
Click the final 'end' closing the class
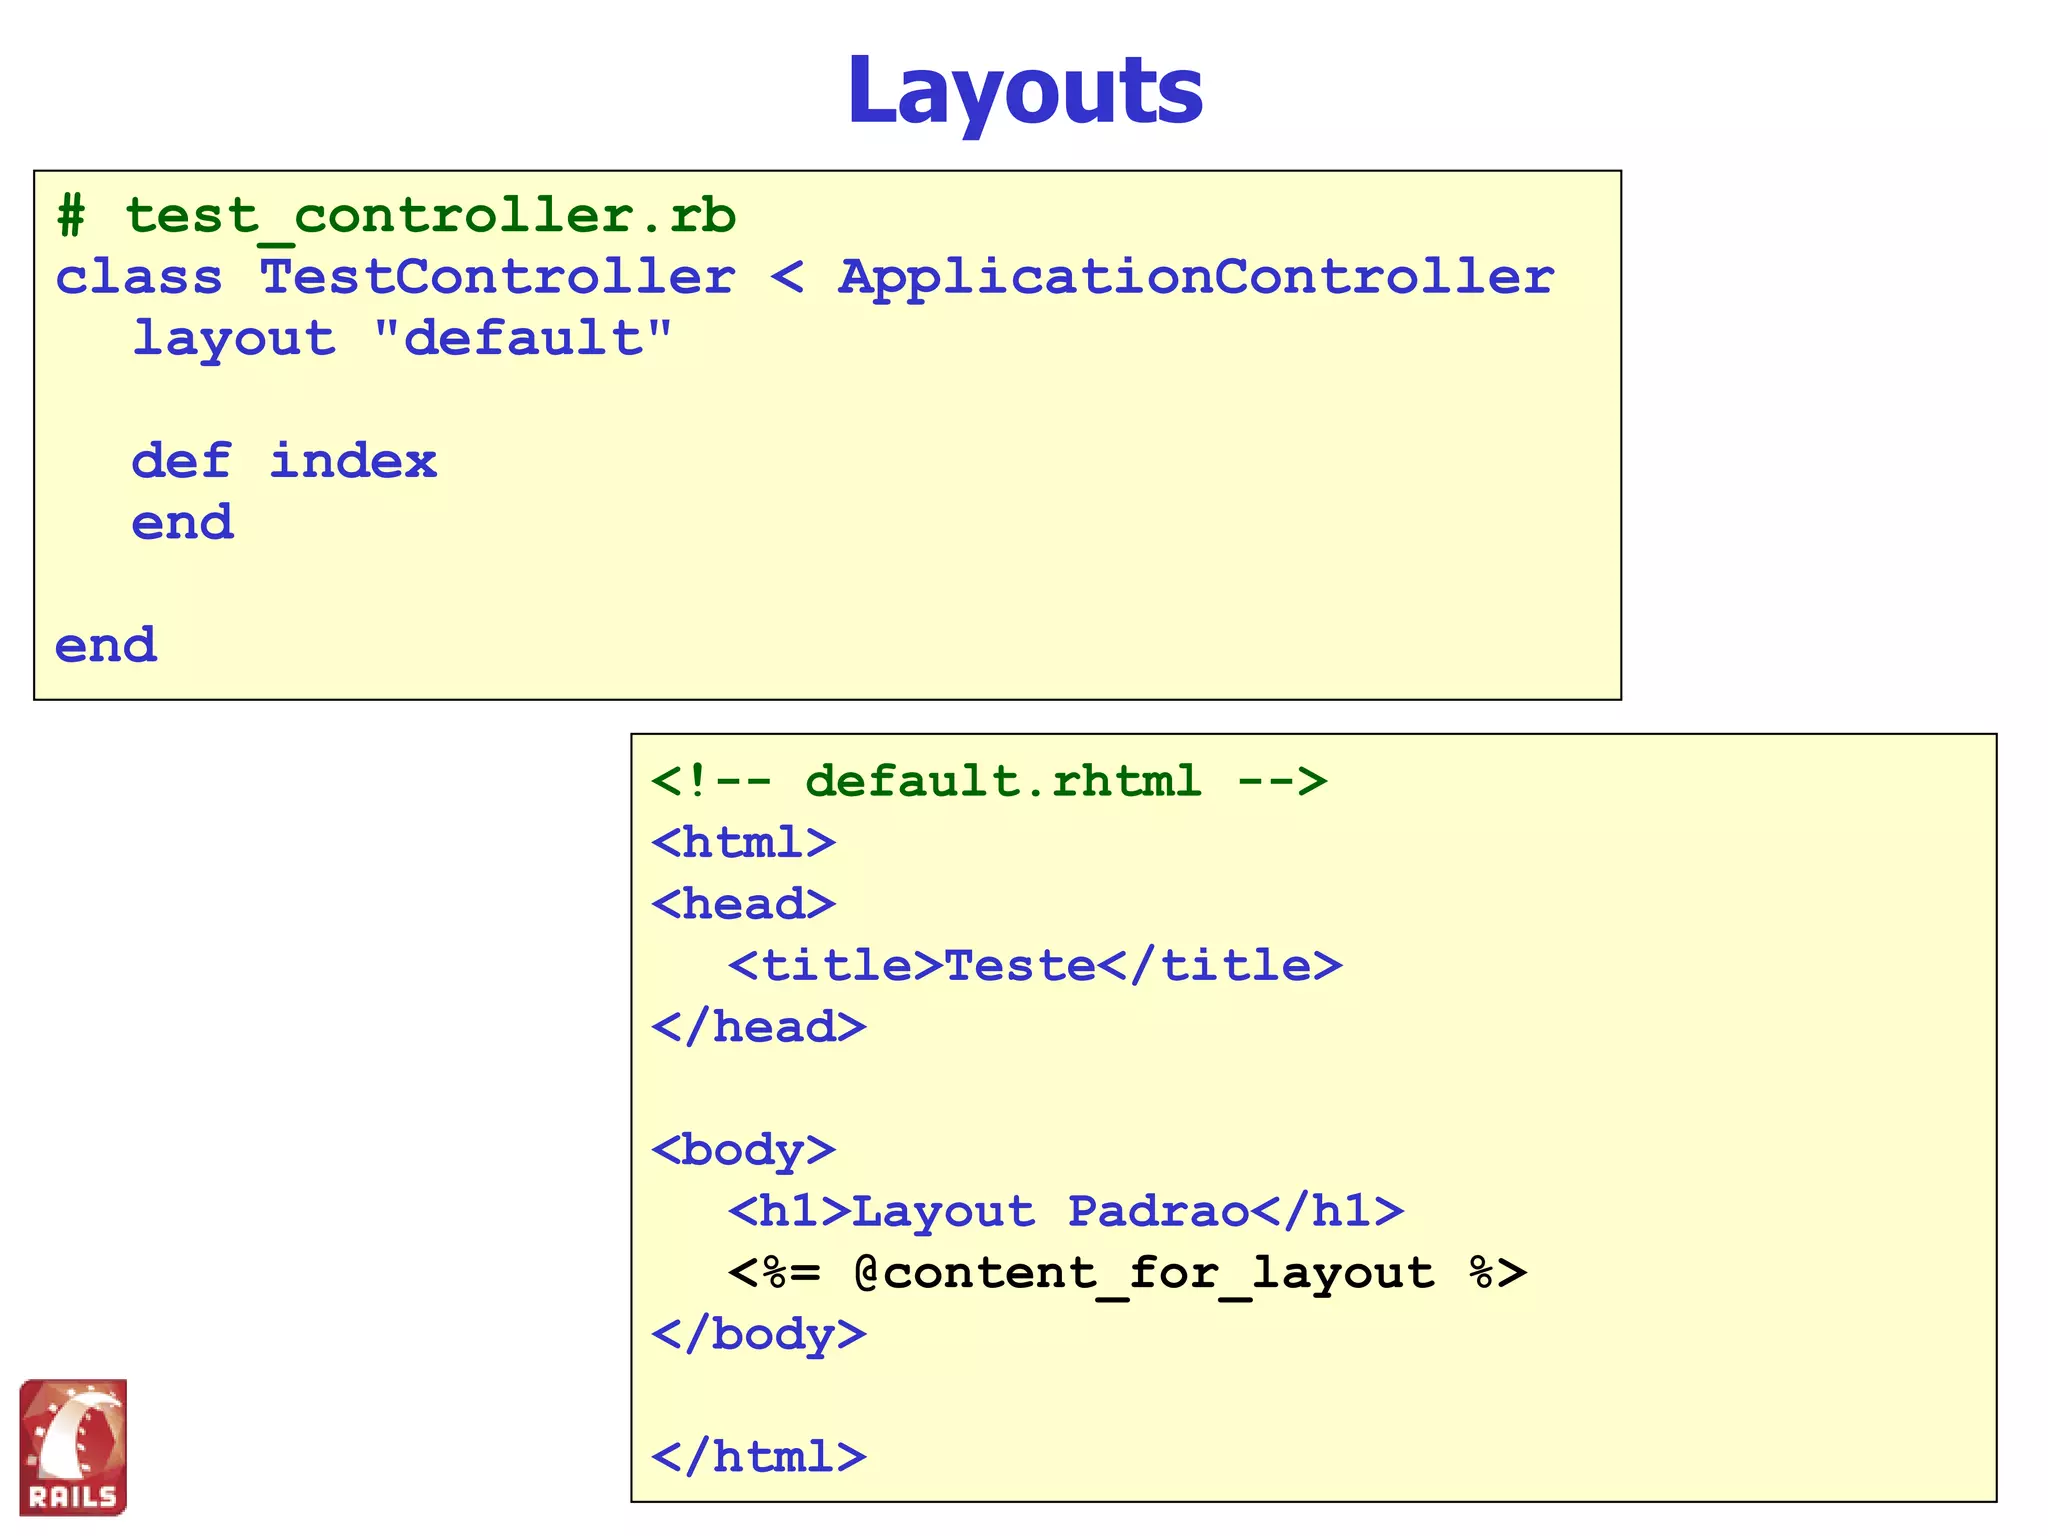pos(106,646)
